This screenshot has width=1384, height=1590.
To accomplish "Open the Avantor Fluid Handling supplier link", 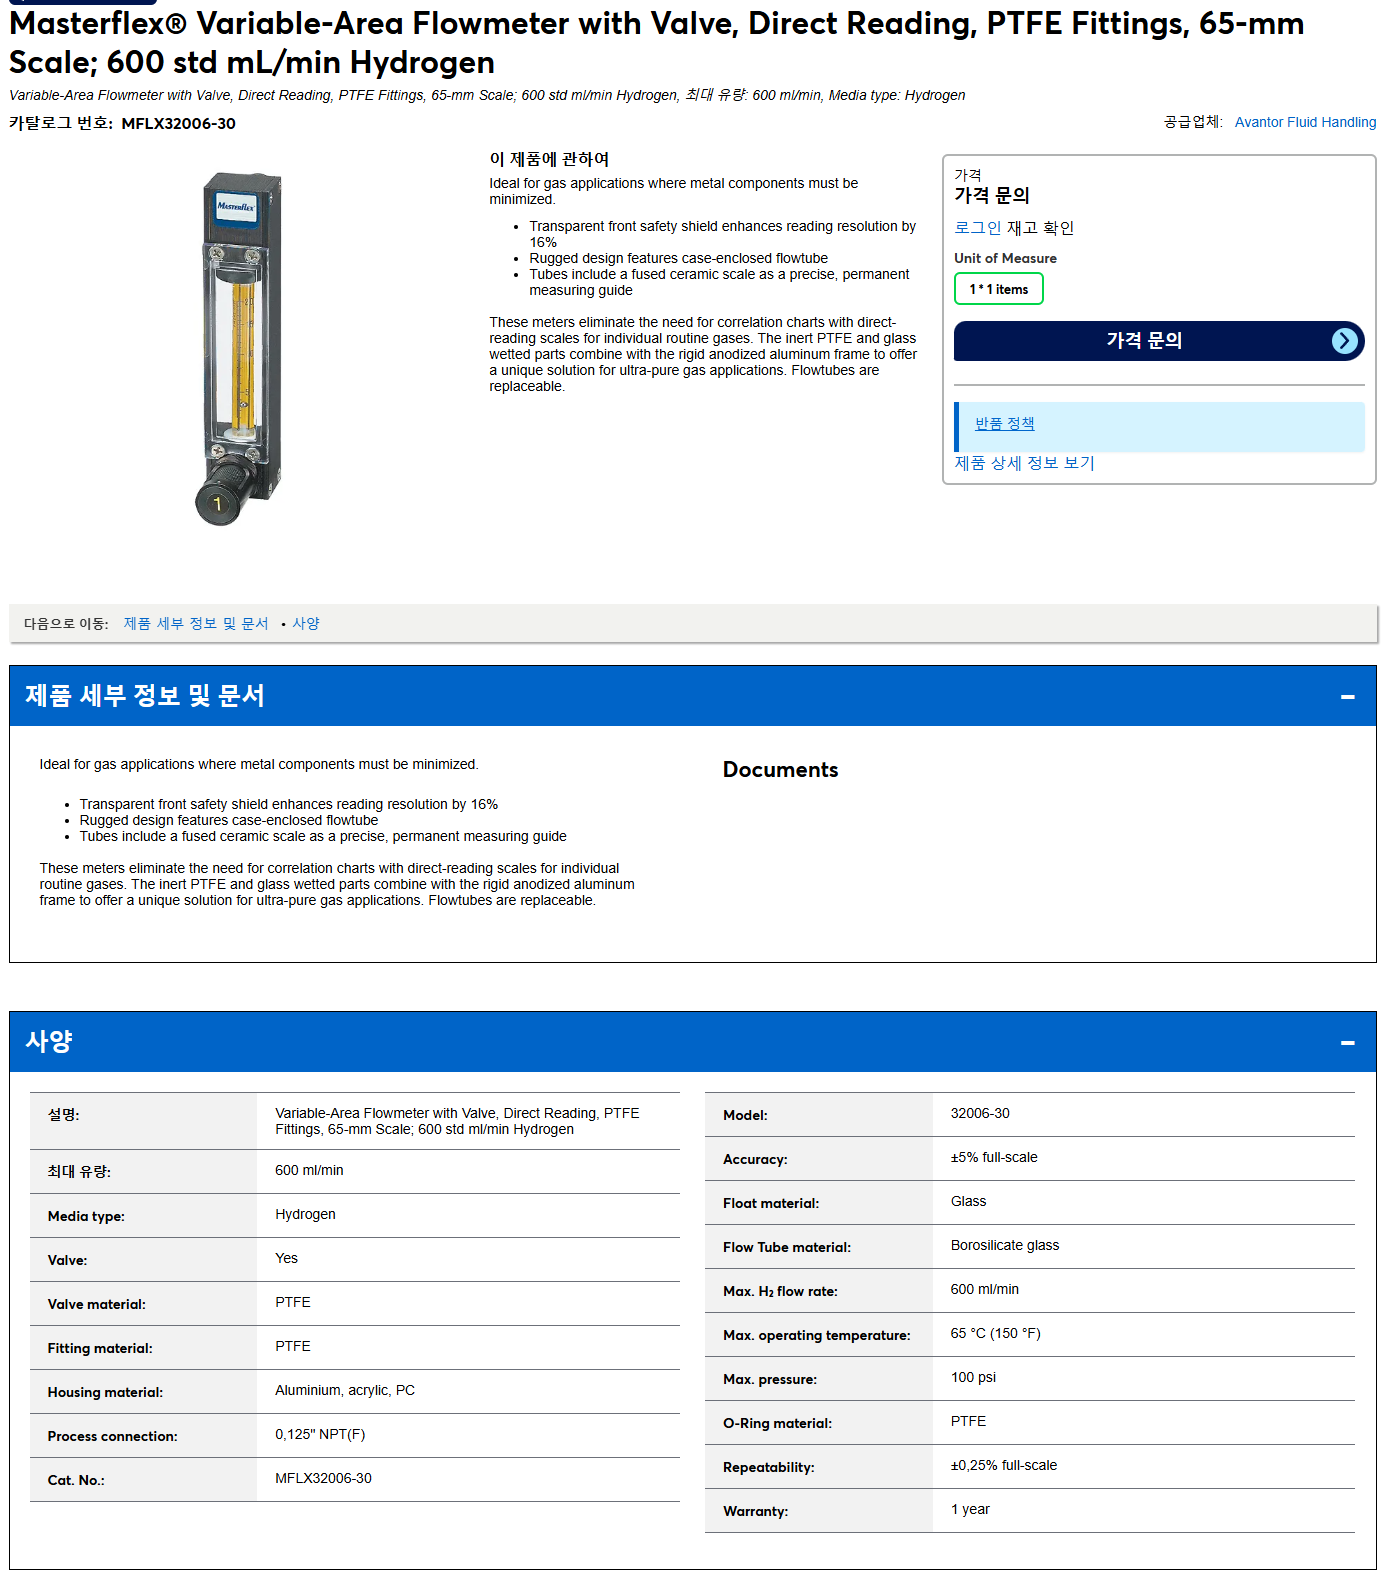I will (1305, 122).
